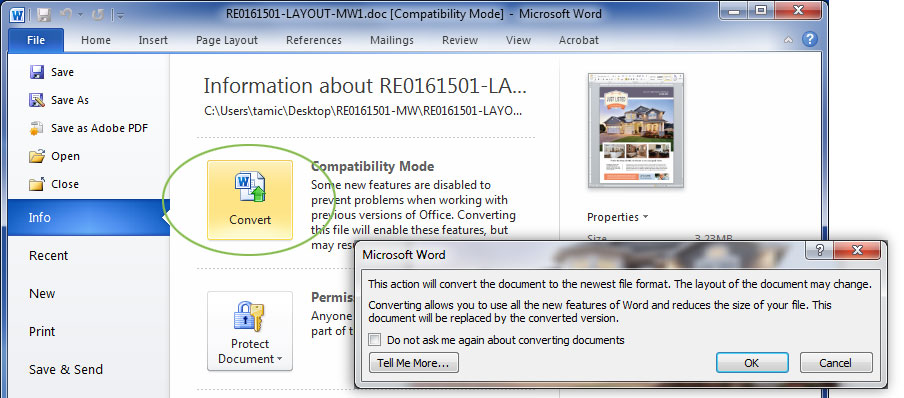Open the Protect Document dropdown button
904x398 pixels.
click(x=250, y=331)
